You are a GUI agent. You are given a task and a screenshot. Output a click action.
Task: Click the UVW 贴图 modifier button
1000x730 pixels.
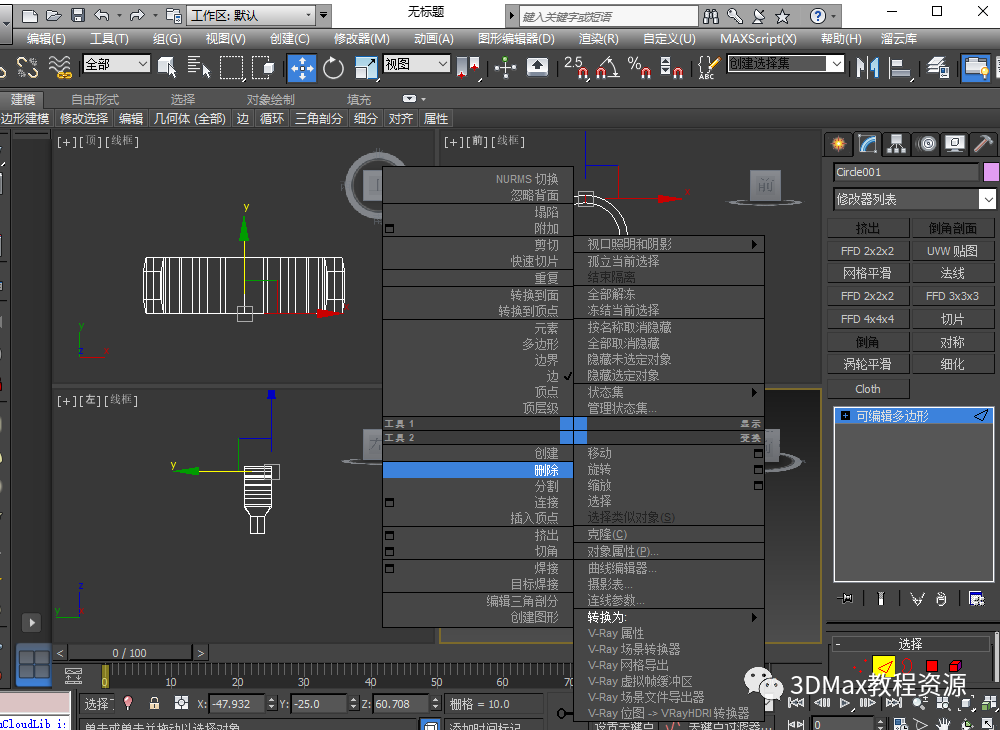(952, 251)
